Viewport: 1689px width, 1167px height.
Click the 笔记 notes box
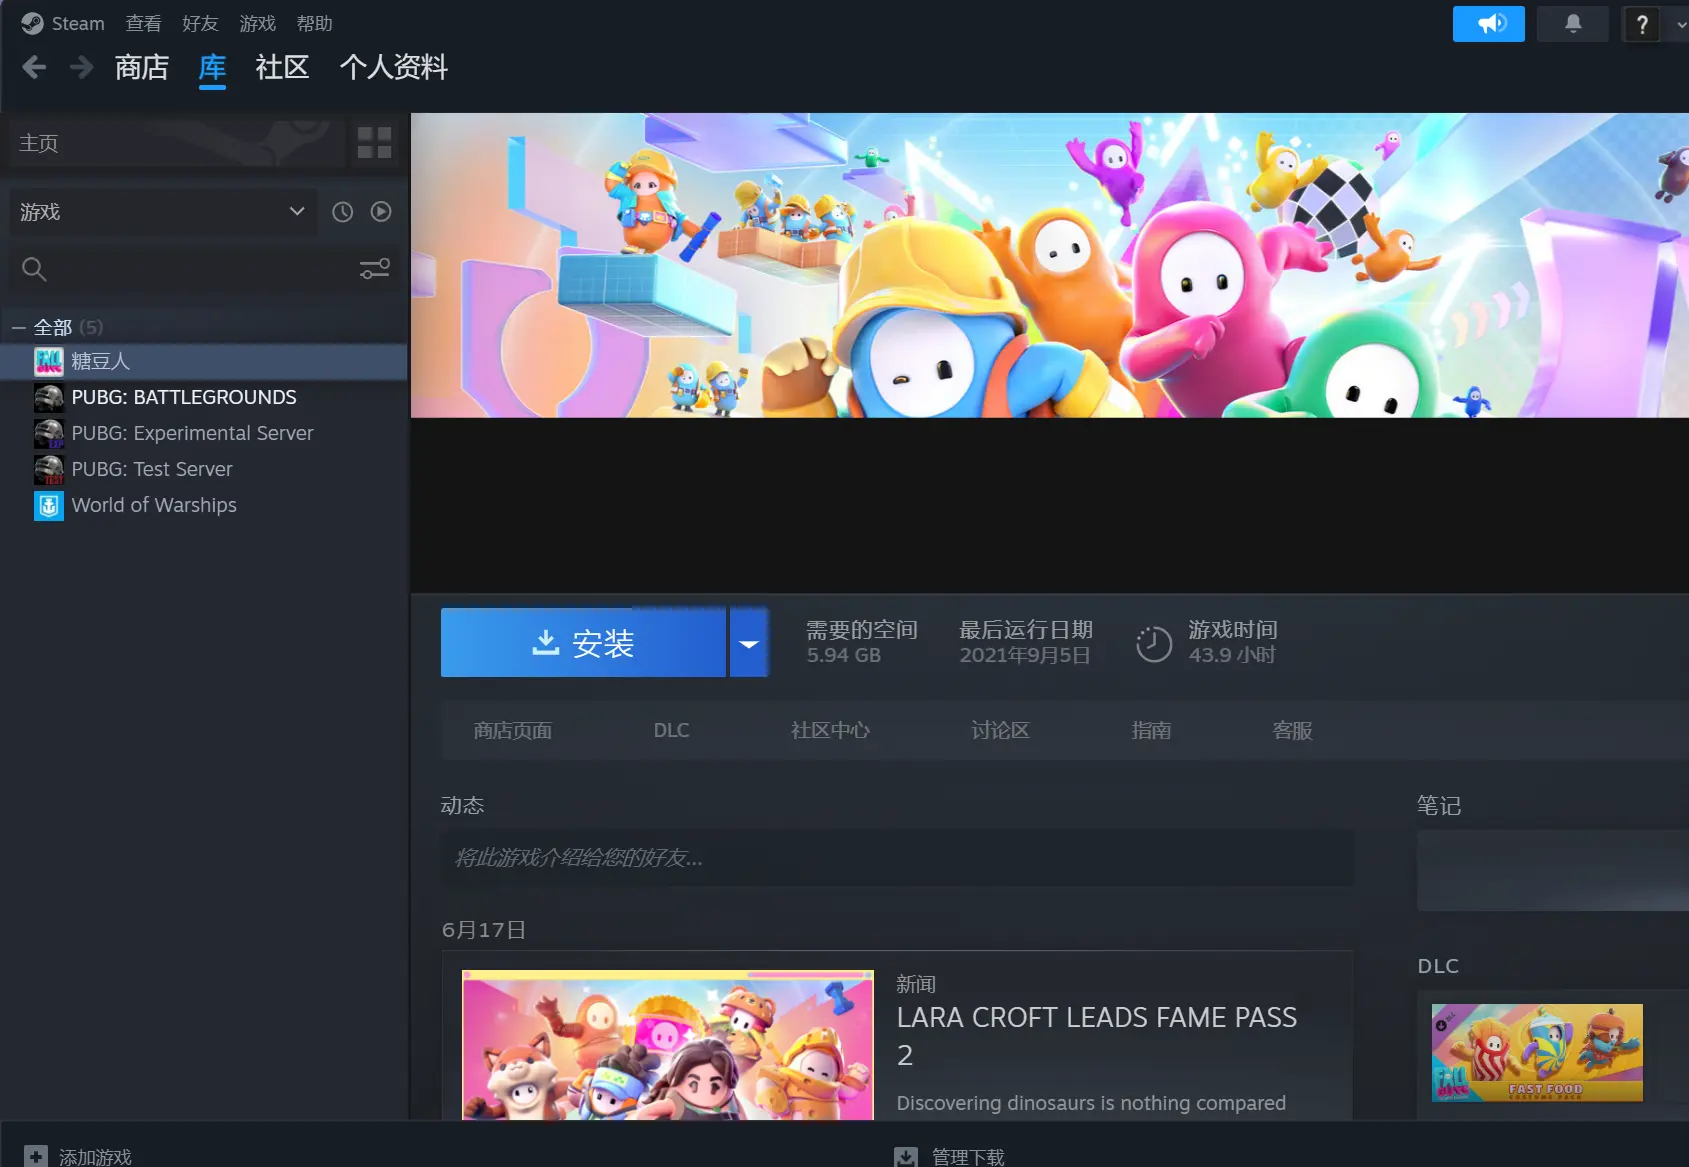[x=1553, y=870]
